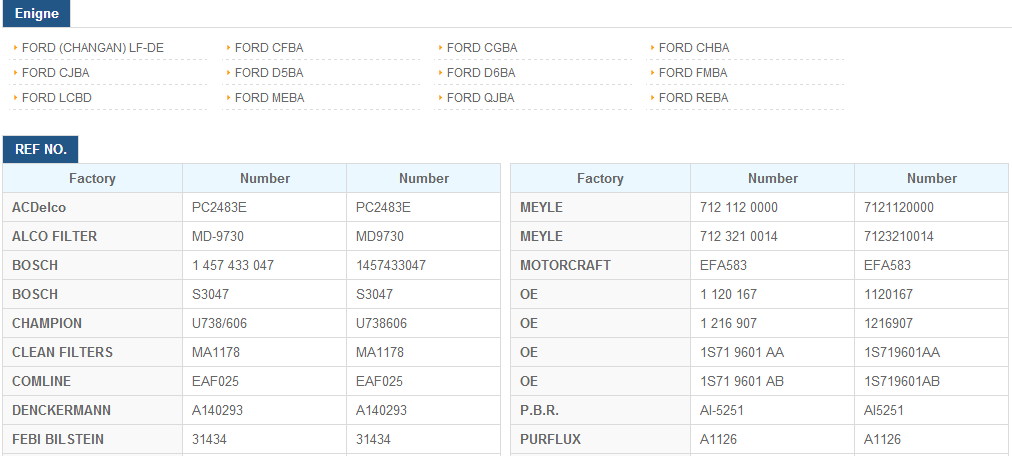Viewport: 1012px width, 456px height.
Task: Choose the FORD D5BA engine entry
Action: click(269, 73)
